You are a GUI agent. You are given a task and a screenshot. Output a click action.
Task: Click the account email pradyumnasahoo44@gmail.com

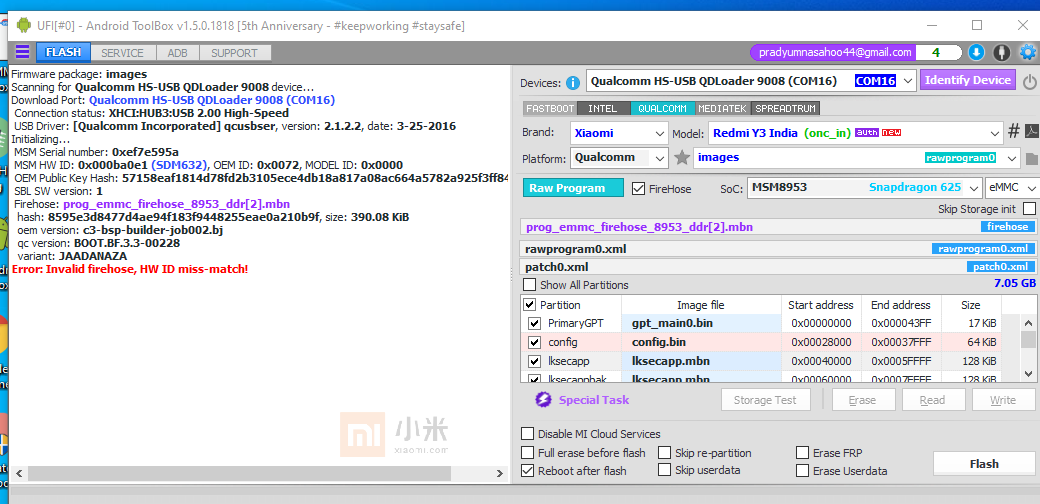[834, 52]
